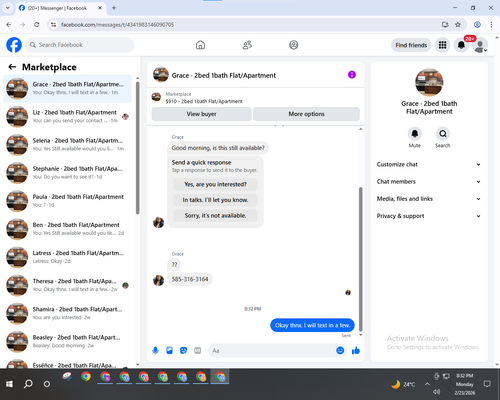Open the account profile avatar menu
Image resolution: width=500 pixels, height=400 pixels.
(x=480, y=46)
